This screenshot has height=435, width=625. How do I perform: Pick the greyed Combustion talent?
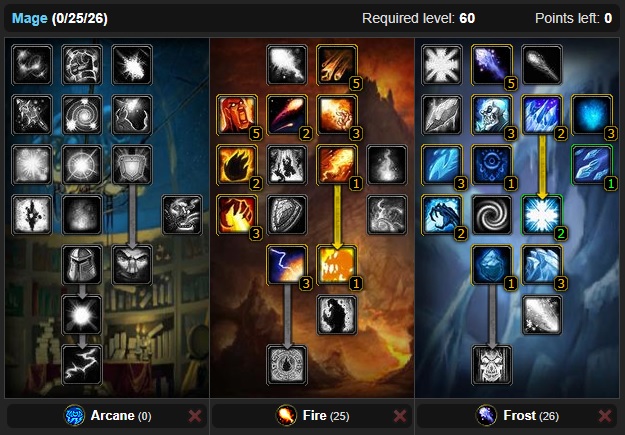point(287,365)
